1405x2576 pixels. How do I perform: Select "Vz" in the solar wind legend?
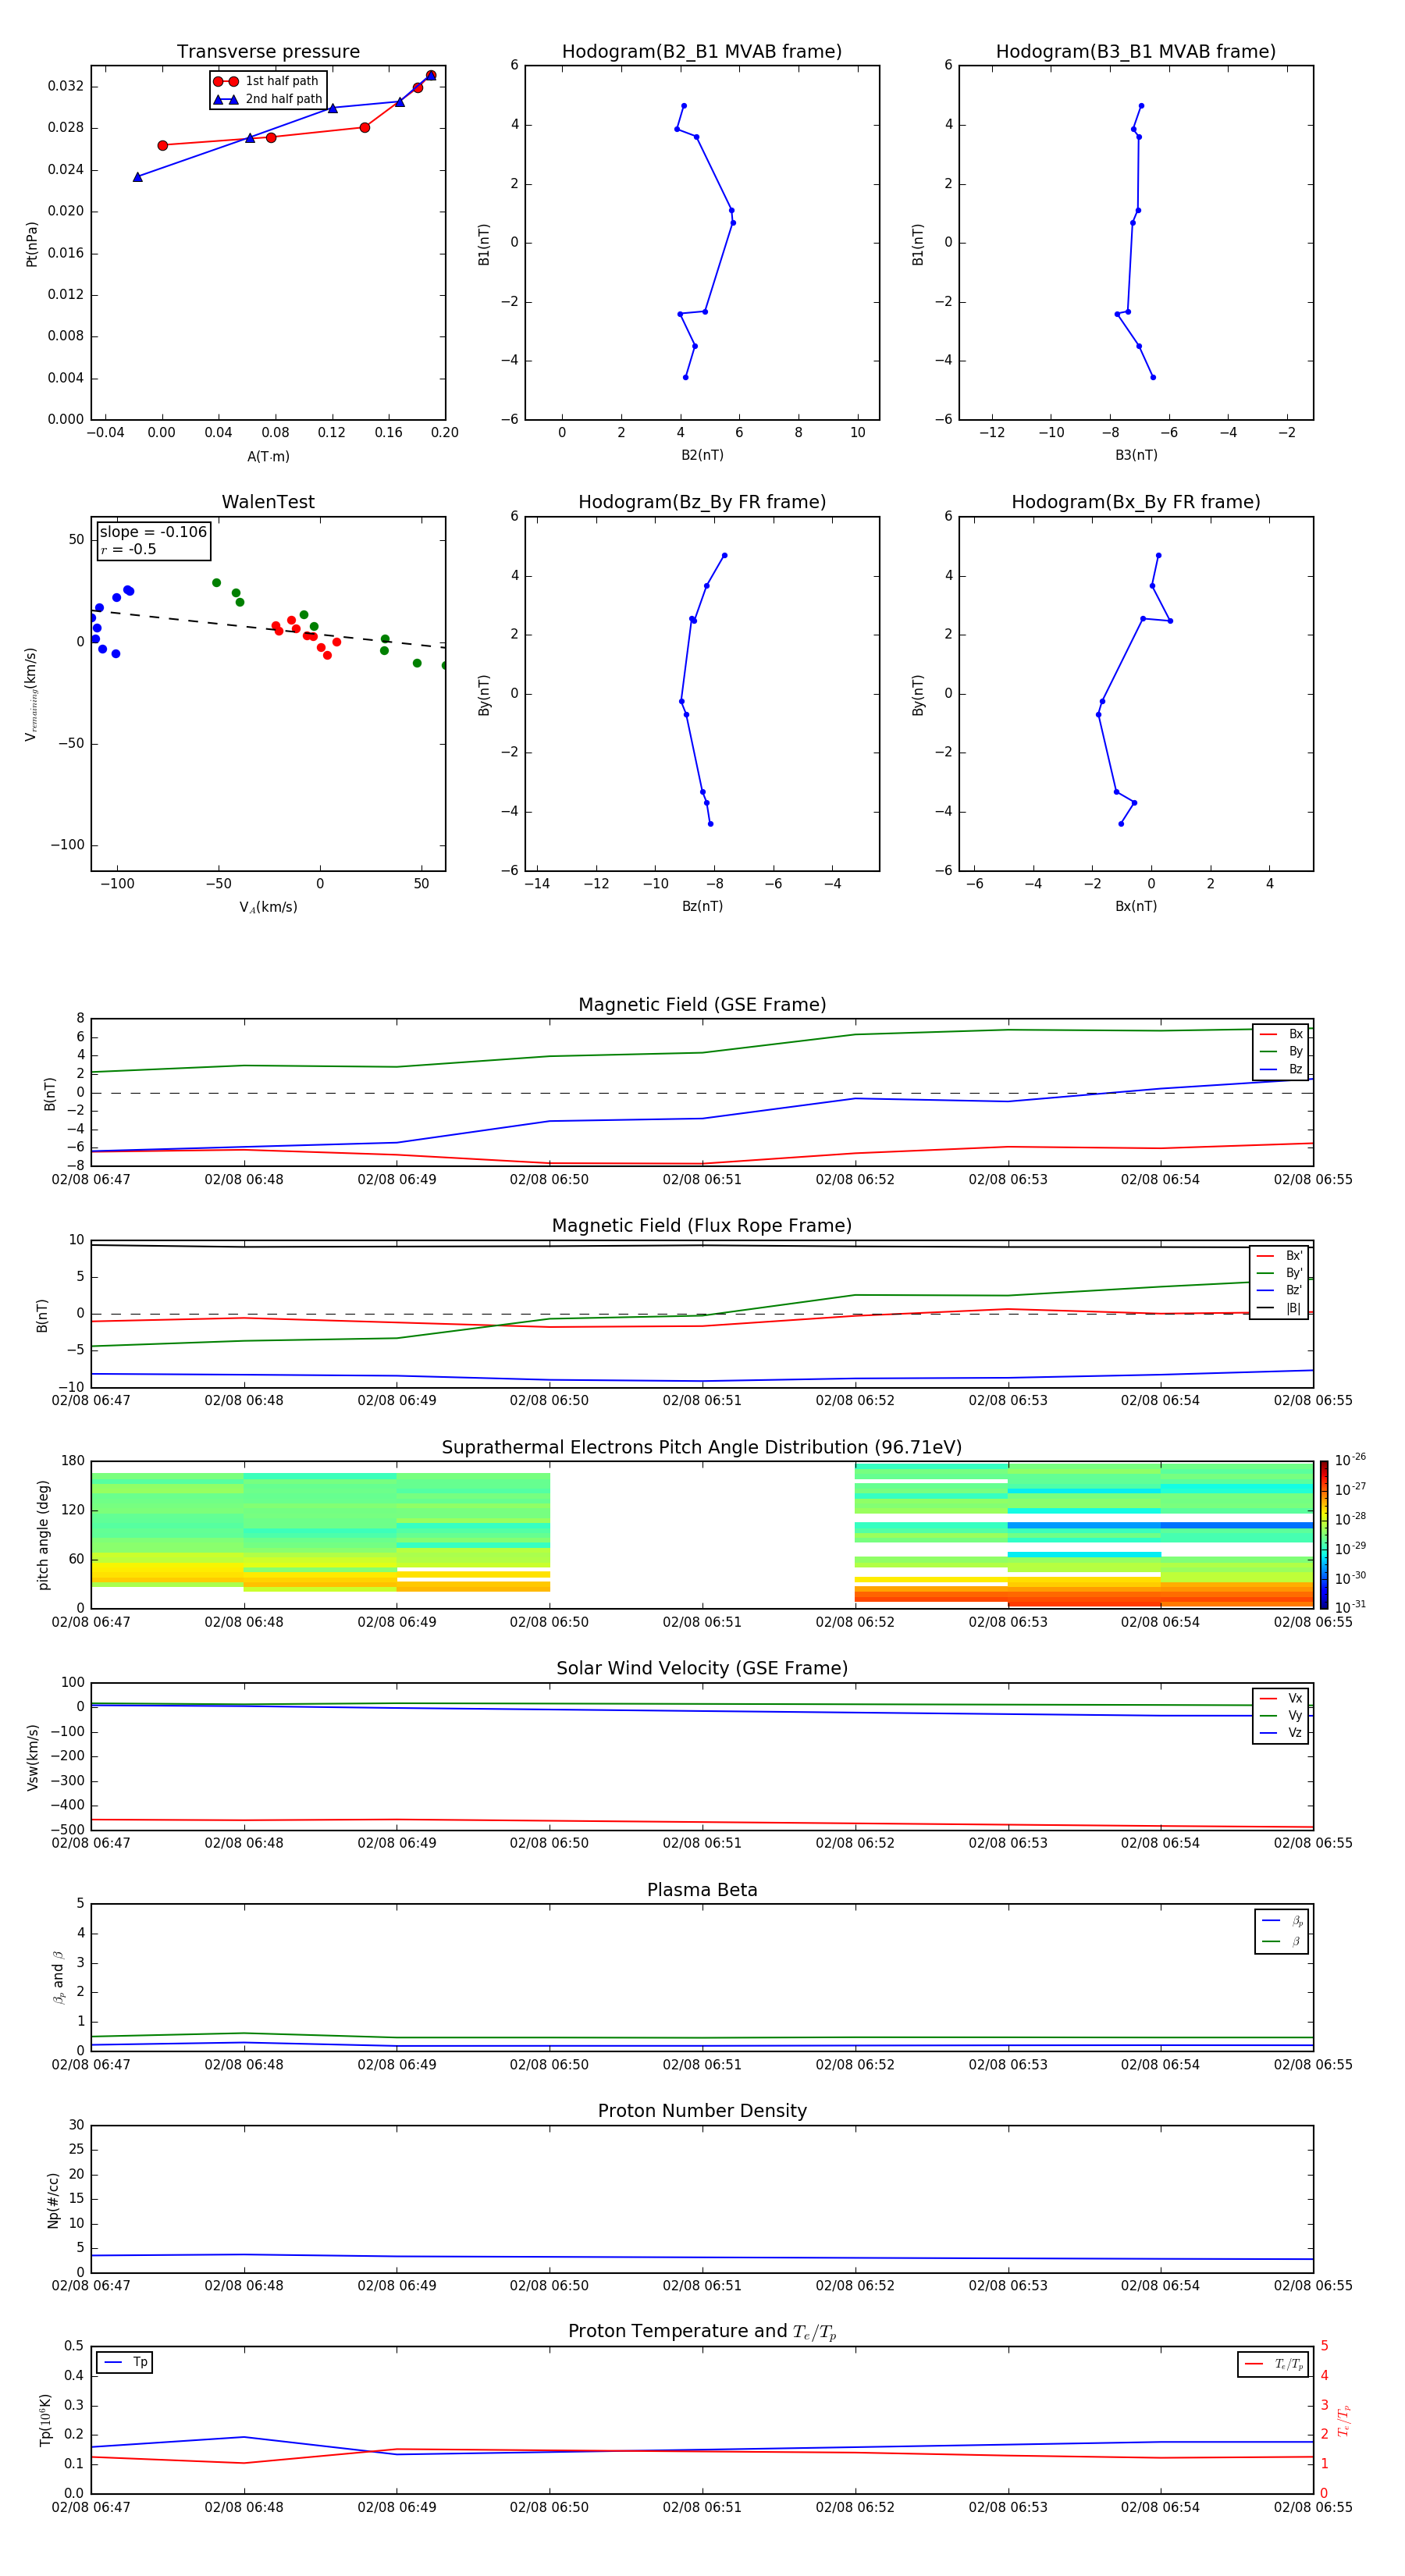tap(1282, 1732)
